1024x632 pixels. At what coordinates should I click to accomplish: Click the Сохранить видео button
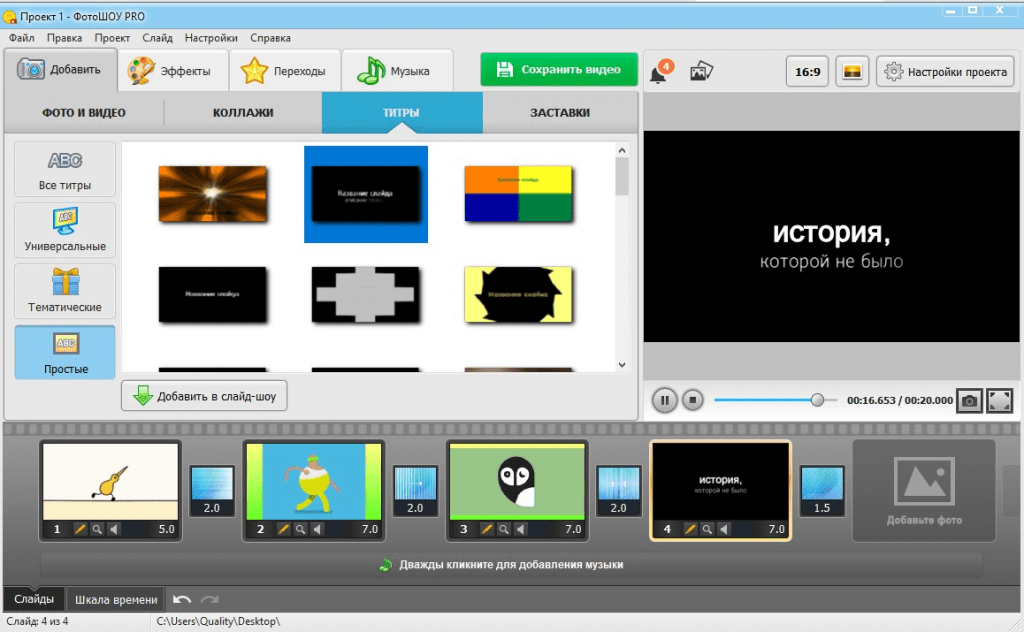click(x=558, y=70)
